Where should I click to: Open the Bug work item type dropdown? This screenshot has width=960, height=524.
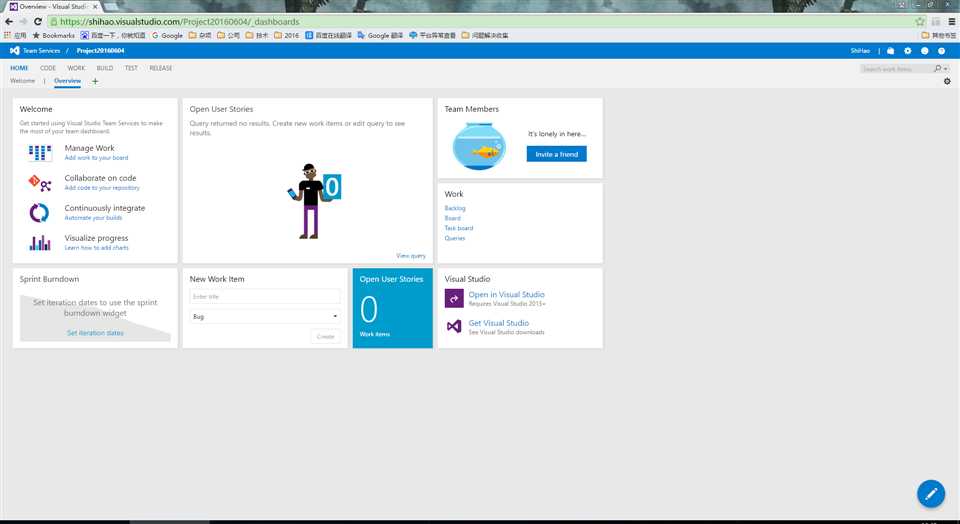(265, 316)
